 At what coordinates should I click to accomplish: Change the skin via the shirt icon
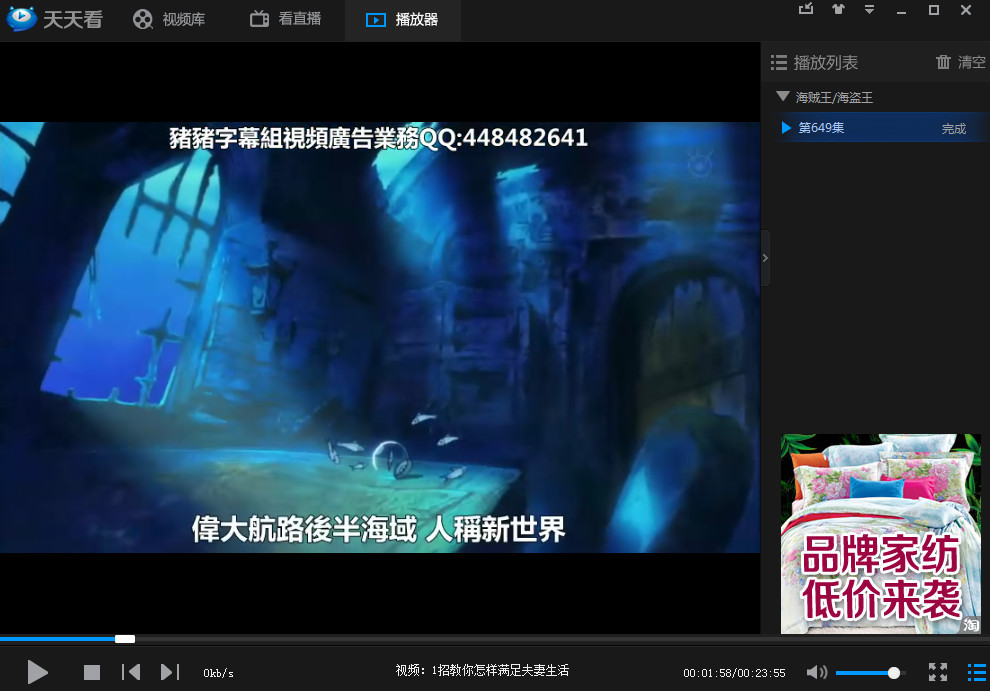[x=838, y=9]
